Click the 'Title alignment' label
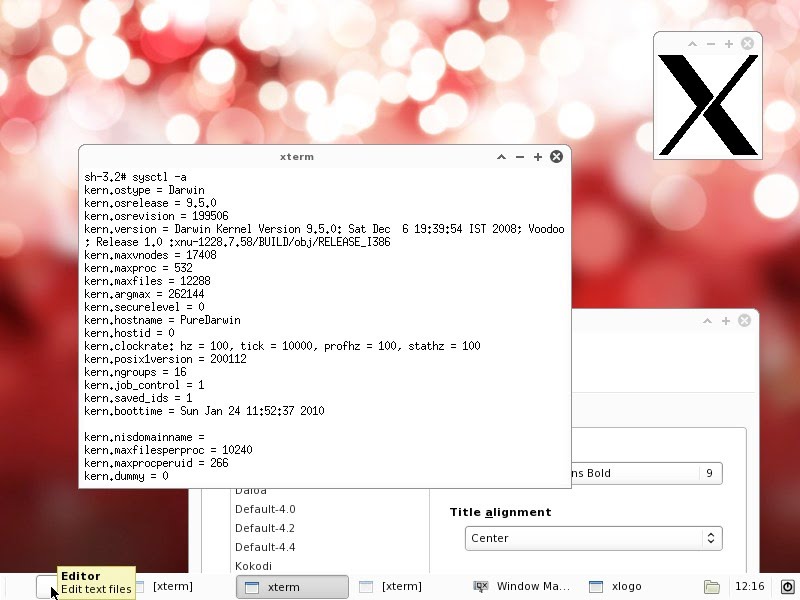Image resolution: width=800 pixels, height=600 pixels. [x=501, y=512]
